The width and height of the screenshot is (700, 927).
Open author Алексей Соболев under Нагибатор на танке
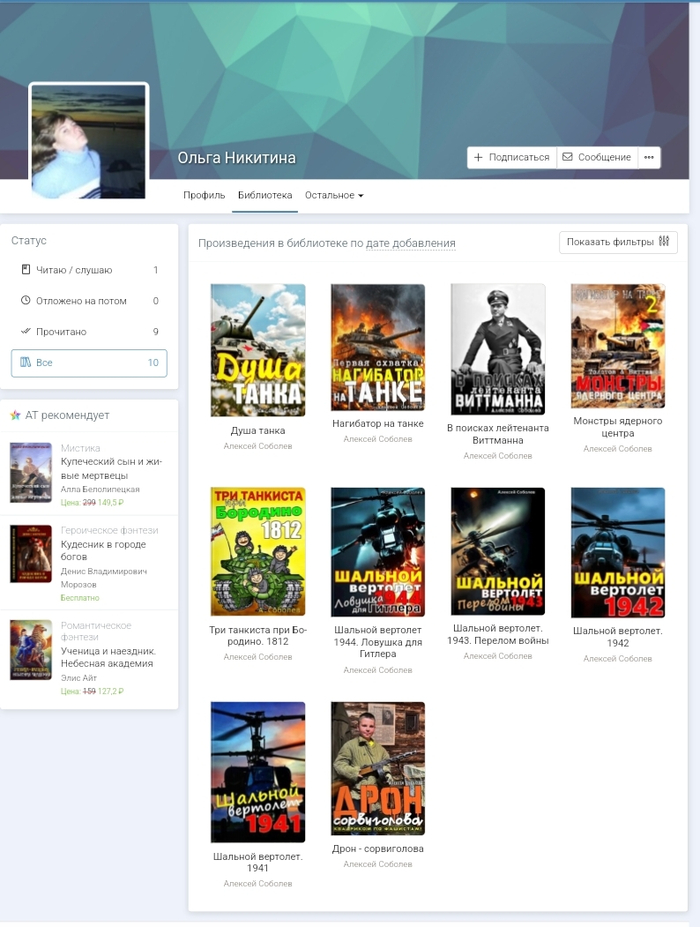[x=378, y=439]
